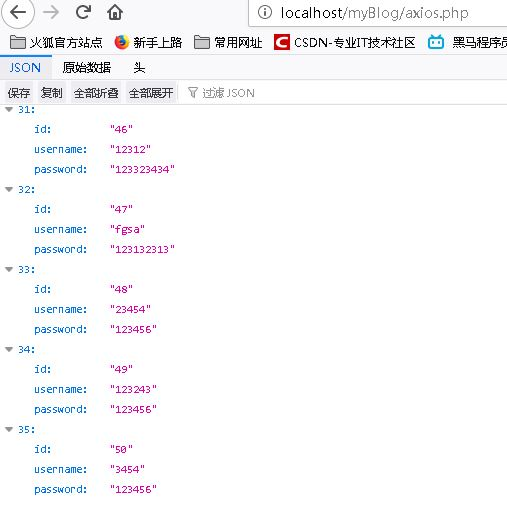507x505 pixels.
Task: Click the forward navigation arrow
Action: (51, 13)
